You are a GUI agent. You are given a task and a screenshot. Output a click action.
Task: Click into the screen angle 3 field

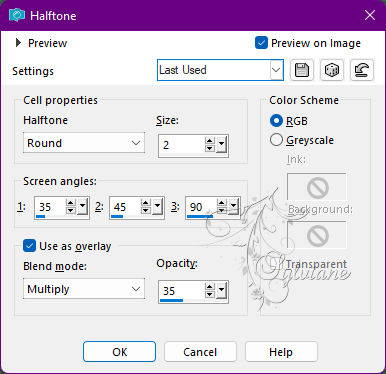click(201, 207)
